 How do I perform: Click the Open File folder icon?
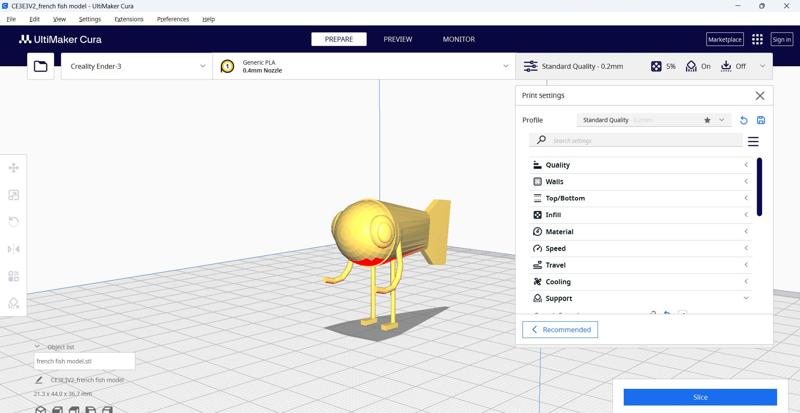pos(40,66)
